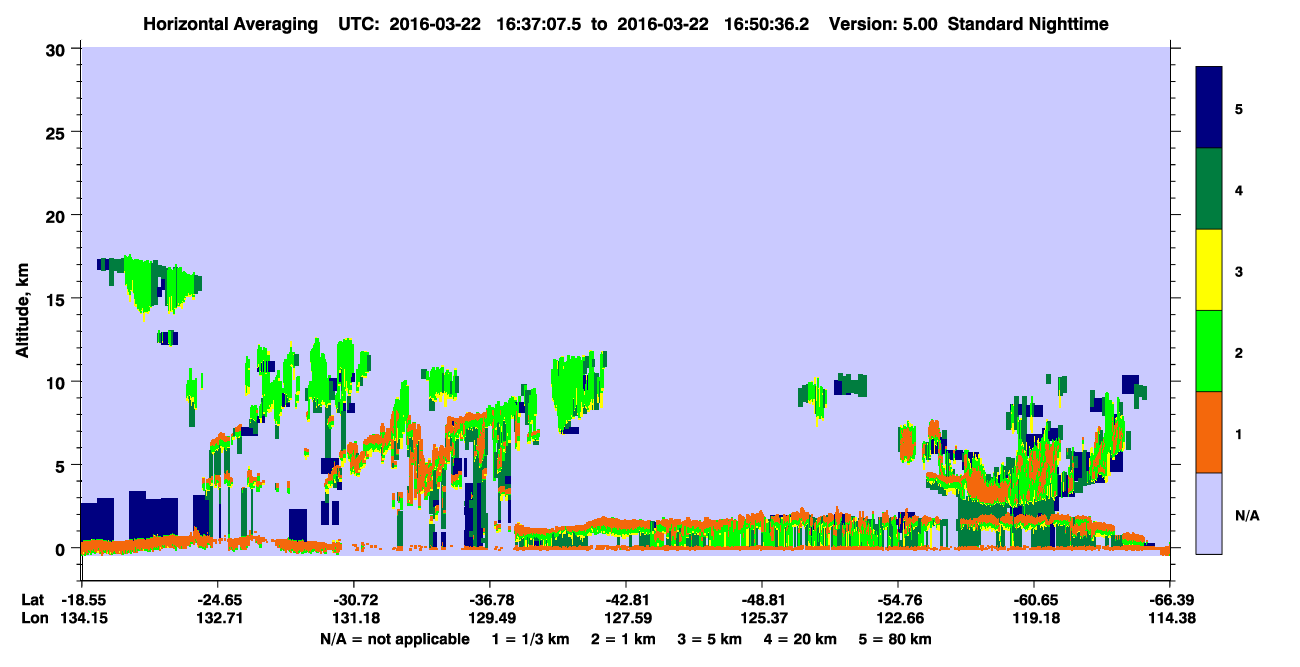Click the dark blue level 5 colorbar segment
This screenshot has width=1300, height=667.
(x=1209, y=108)
